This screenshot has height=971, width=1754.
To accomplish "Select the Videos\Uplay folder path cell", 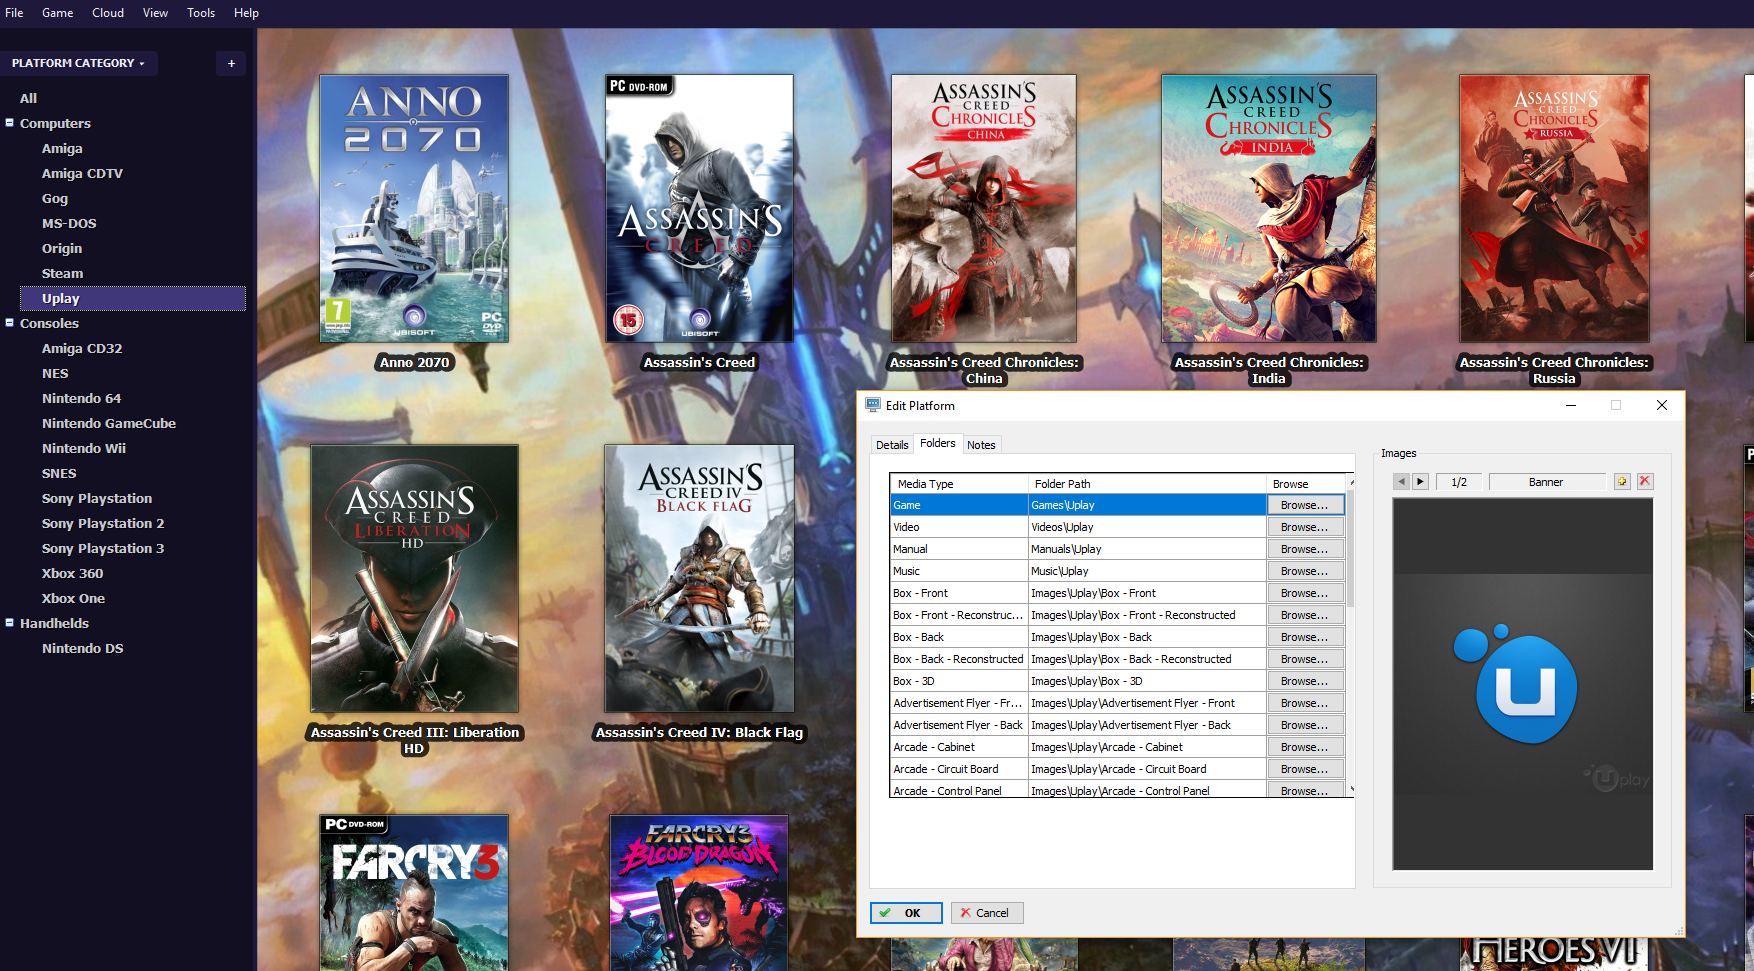I will pyautogui.click(x=1147, y=527).
